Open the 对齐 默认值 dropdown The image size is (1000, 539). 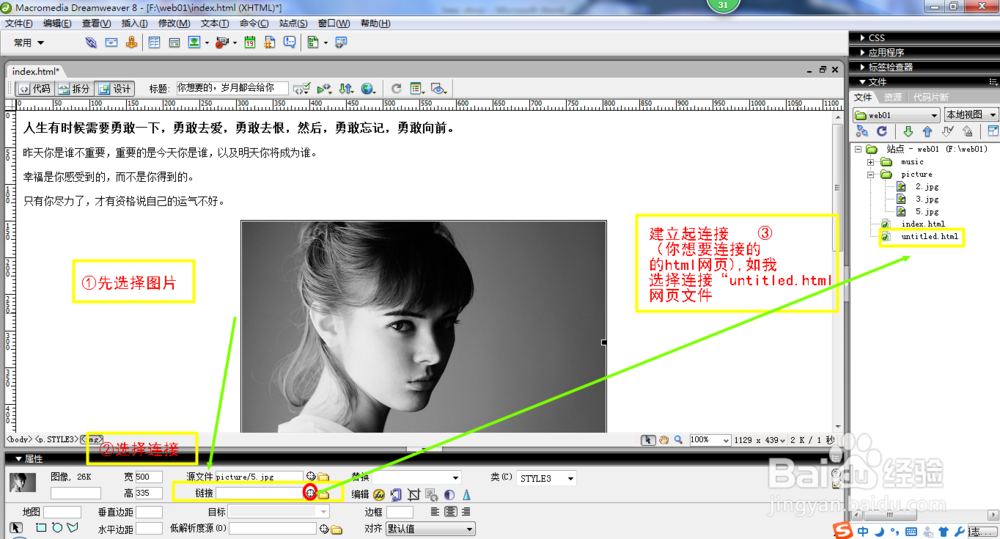[430, 529]
